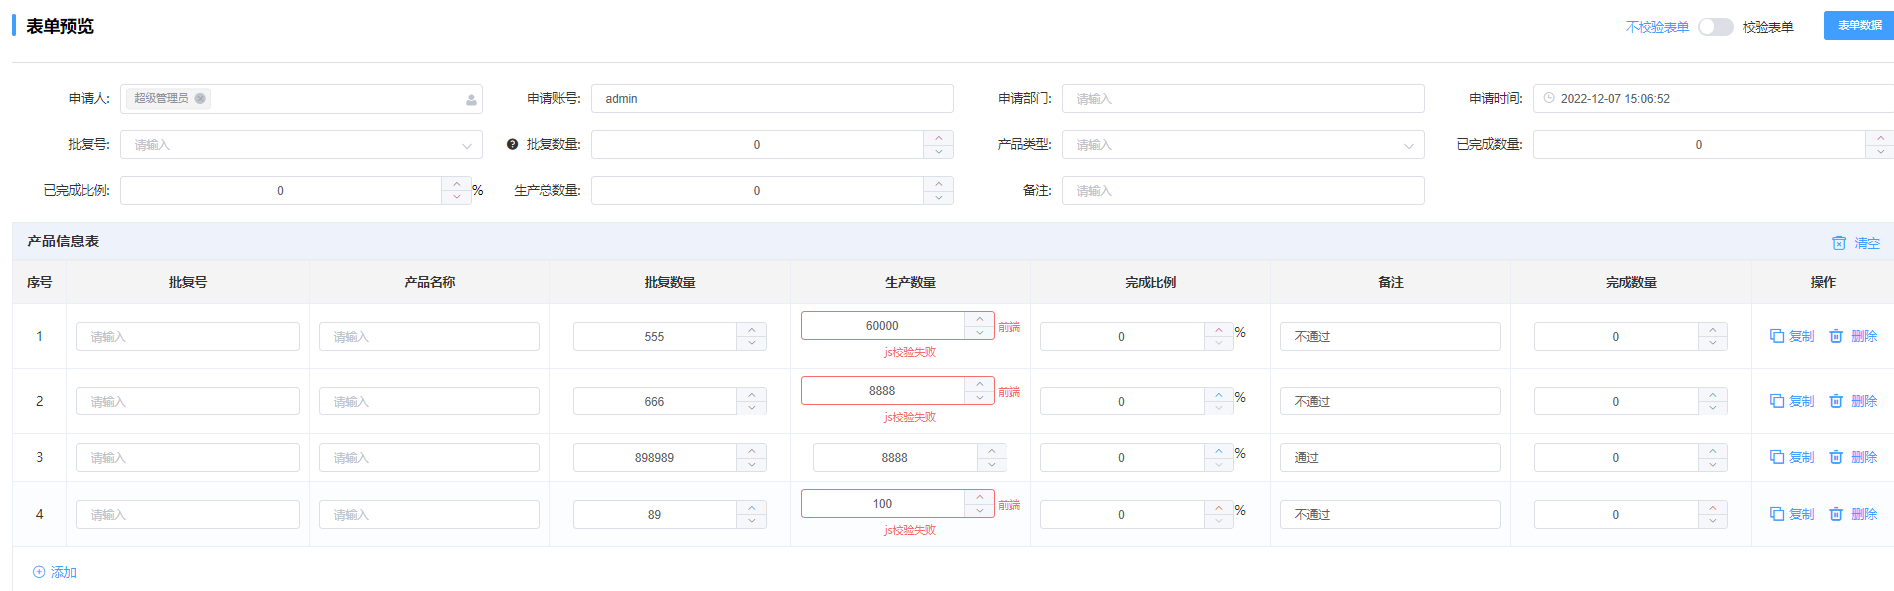
Task: Expand the 批复号 dropdown
Action: click(467, 146)
